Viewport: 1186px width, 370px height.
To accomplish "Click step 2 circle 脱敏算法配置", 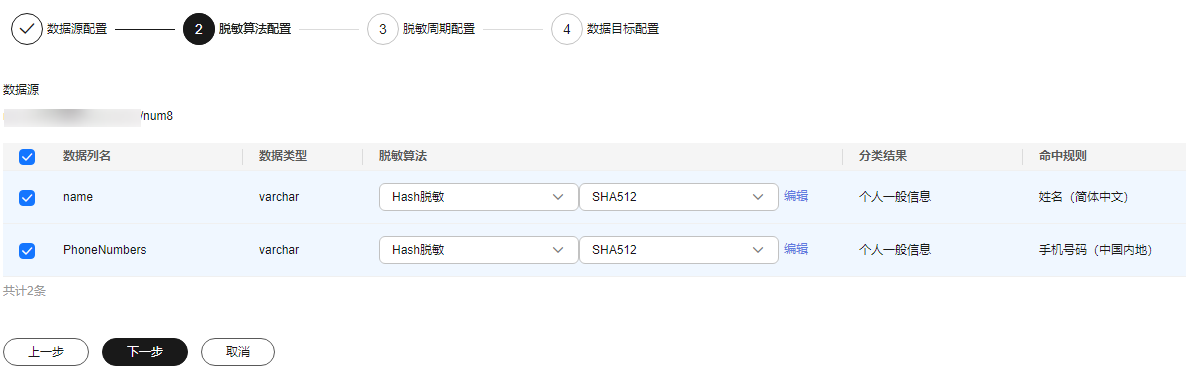I will tap(199, 29).
